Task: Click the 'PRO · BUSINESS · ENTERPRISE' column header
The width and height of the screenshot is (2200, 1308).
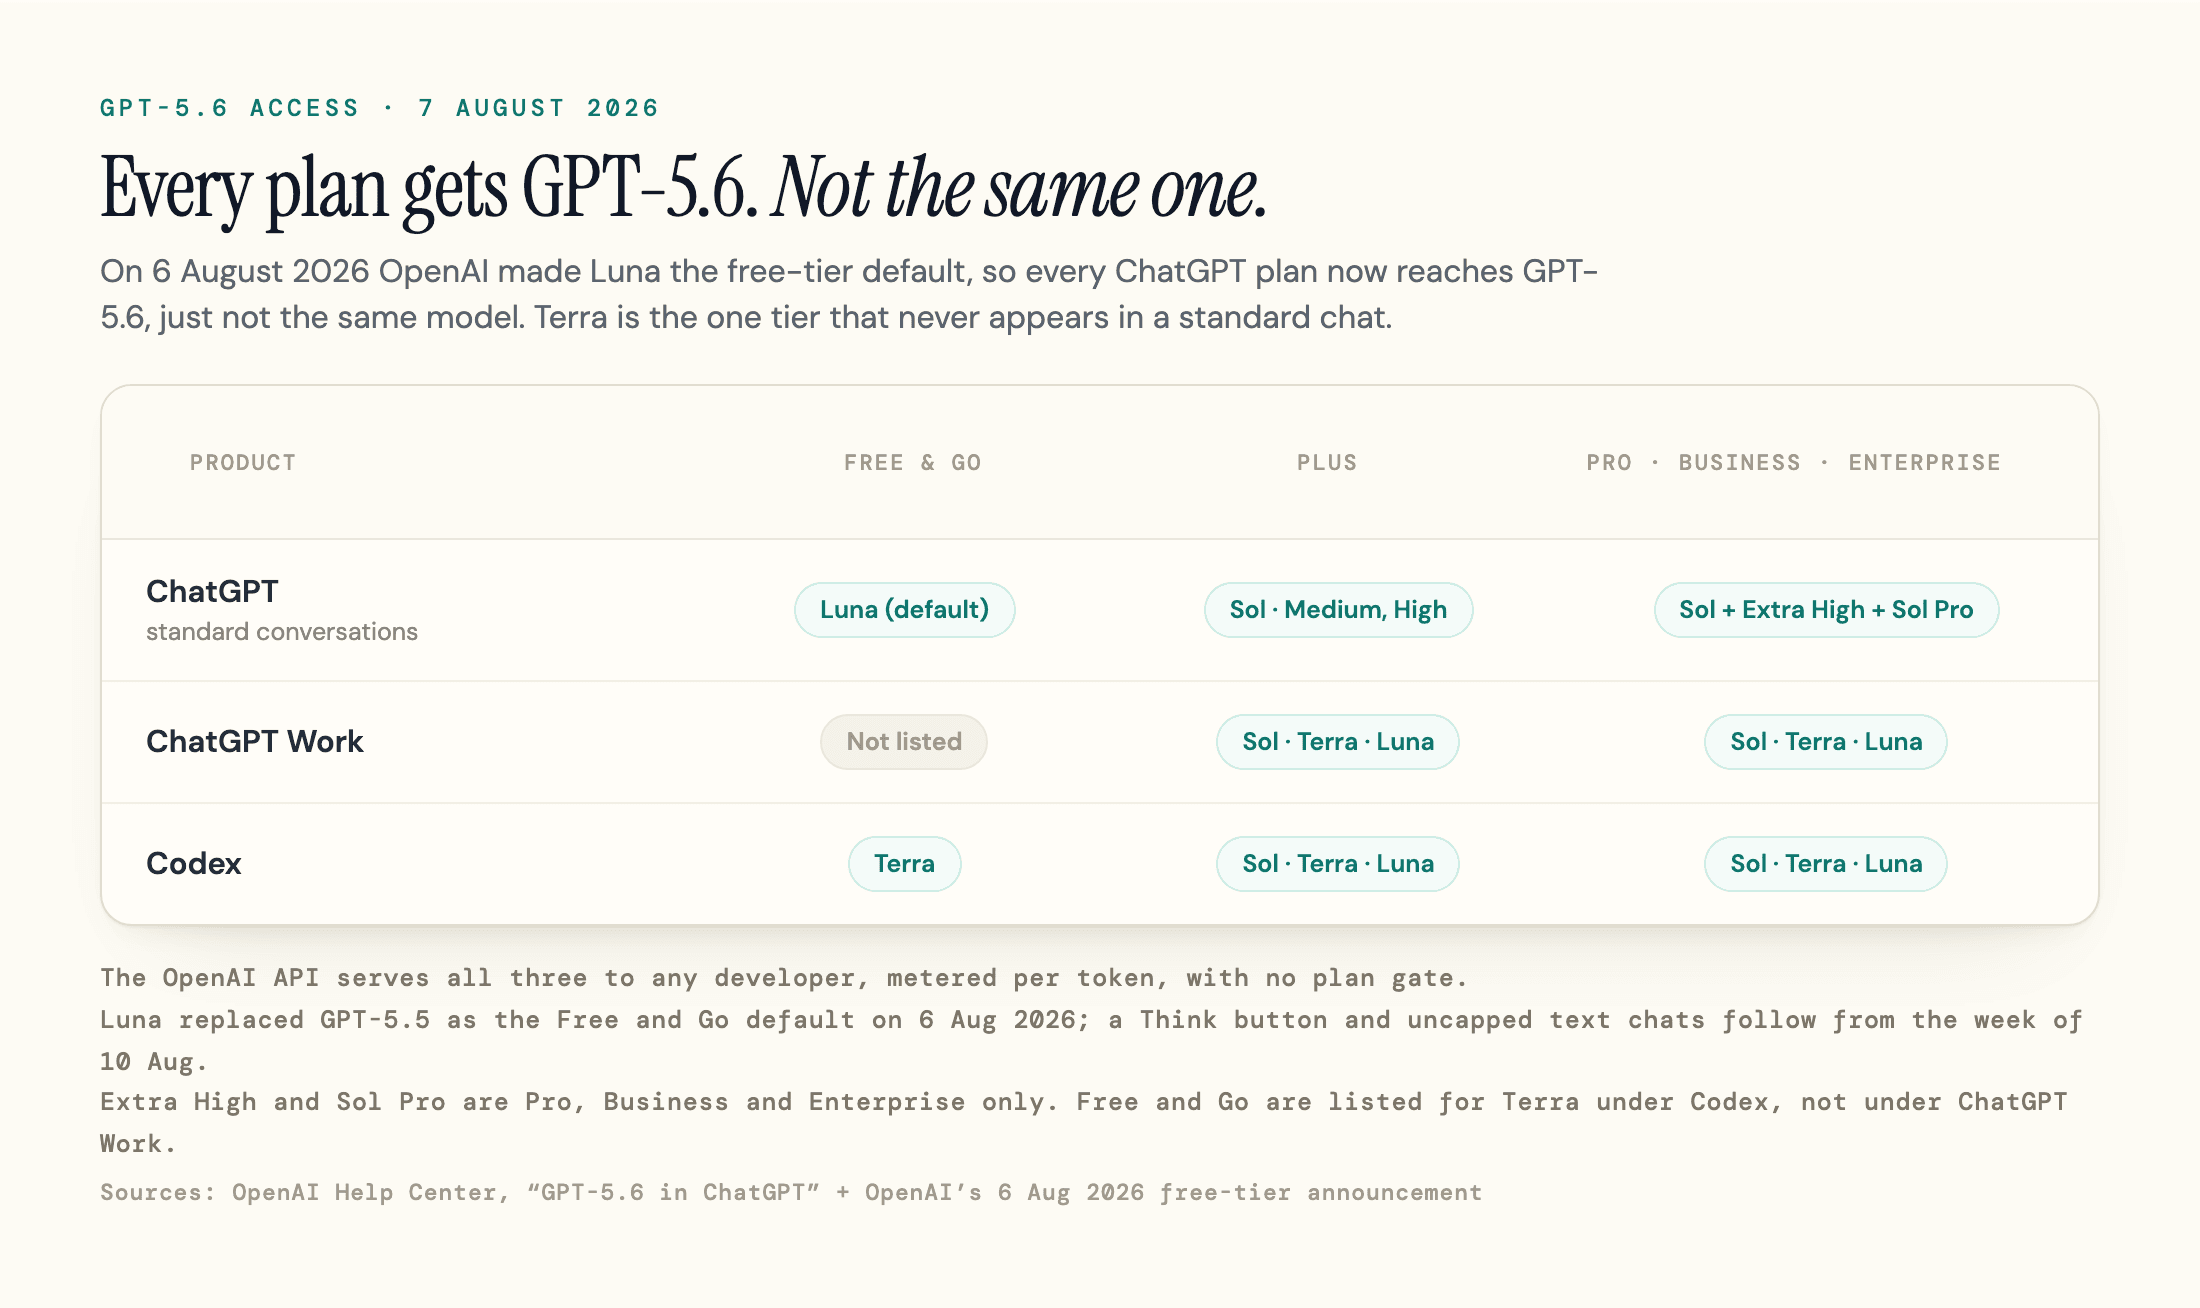Action: [x=1793, y=463]
